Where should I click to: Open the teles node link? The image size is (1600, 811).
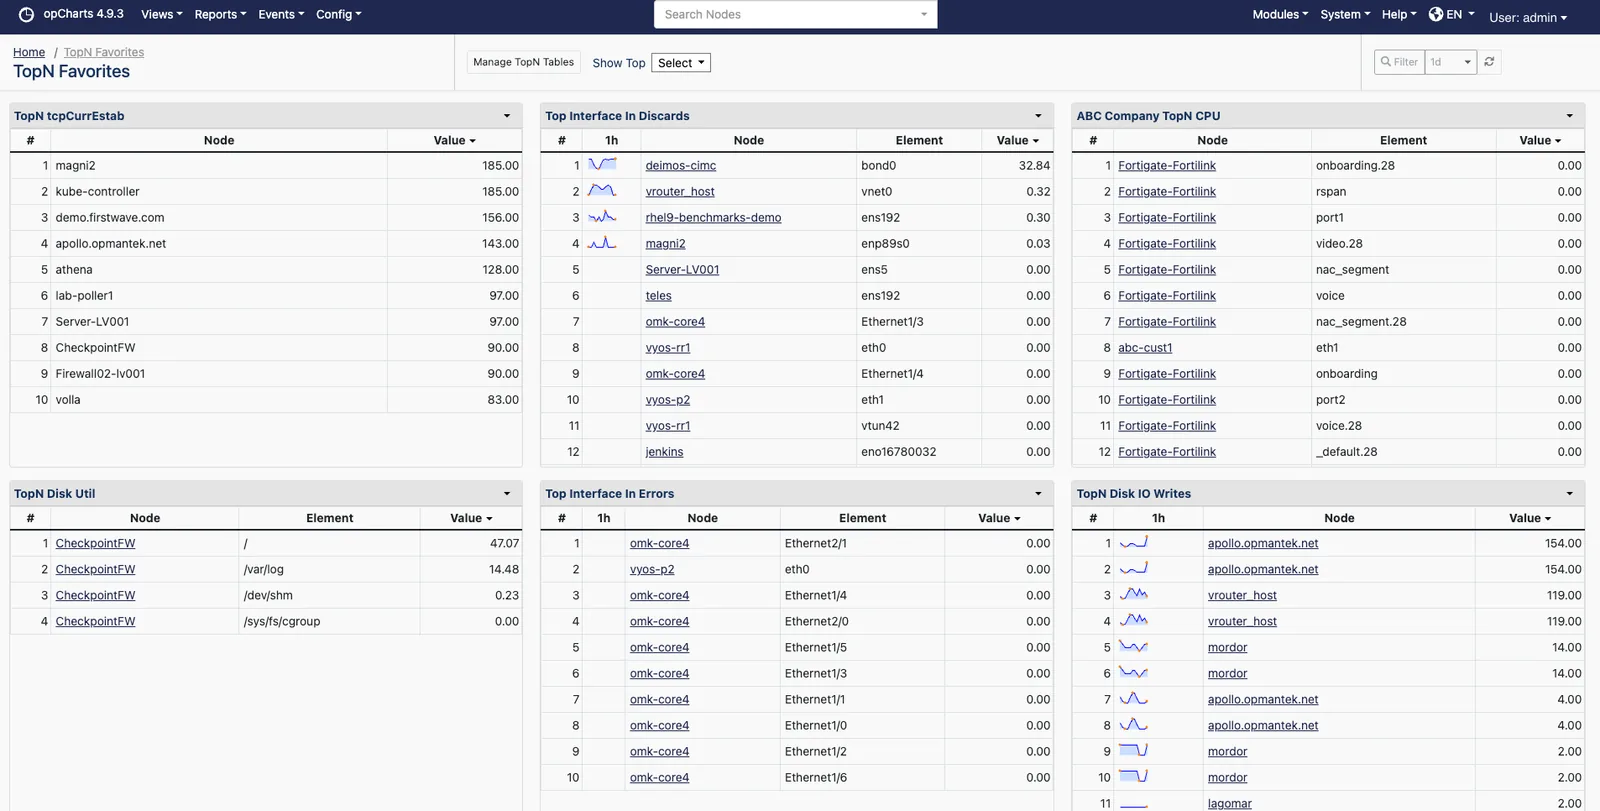coord(658,295)
